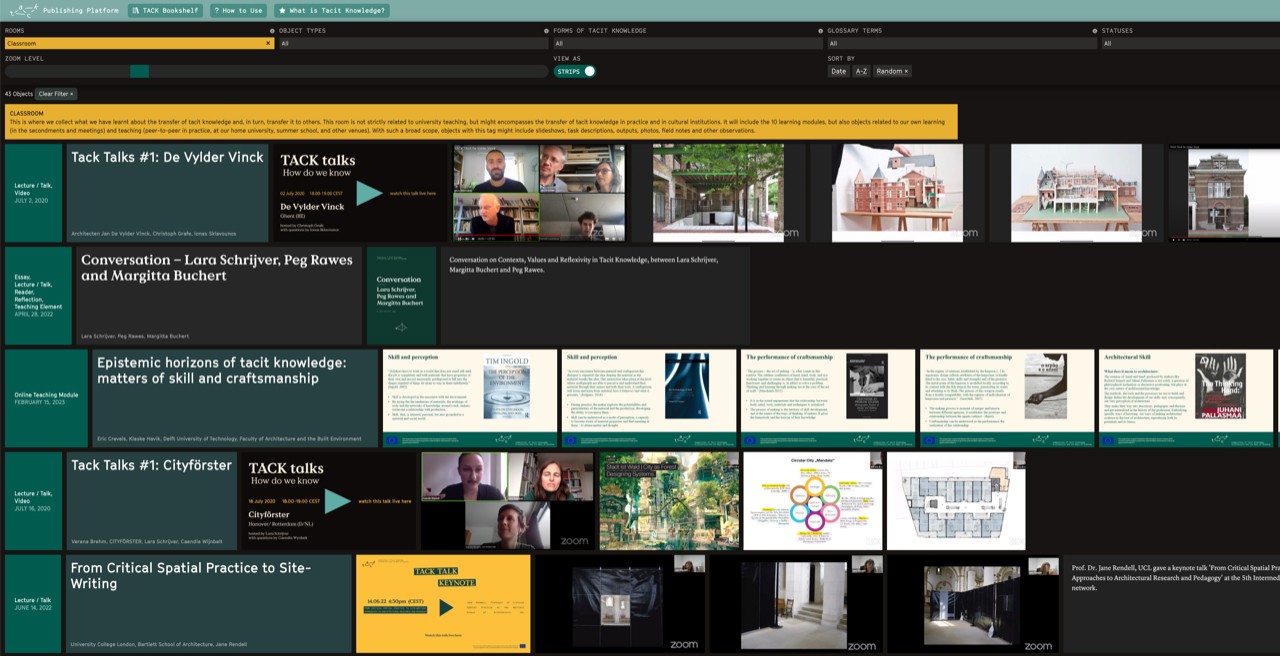The image size is (1280, 656).
Task: Remove Classroom filter with its x icon
Action: 268,44
